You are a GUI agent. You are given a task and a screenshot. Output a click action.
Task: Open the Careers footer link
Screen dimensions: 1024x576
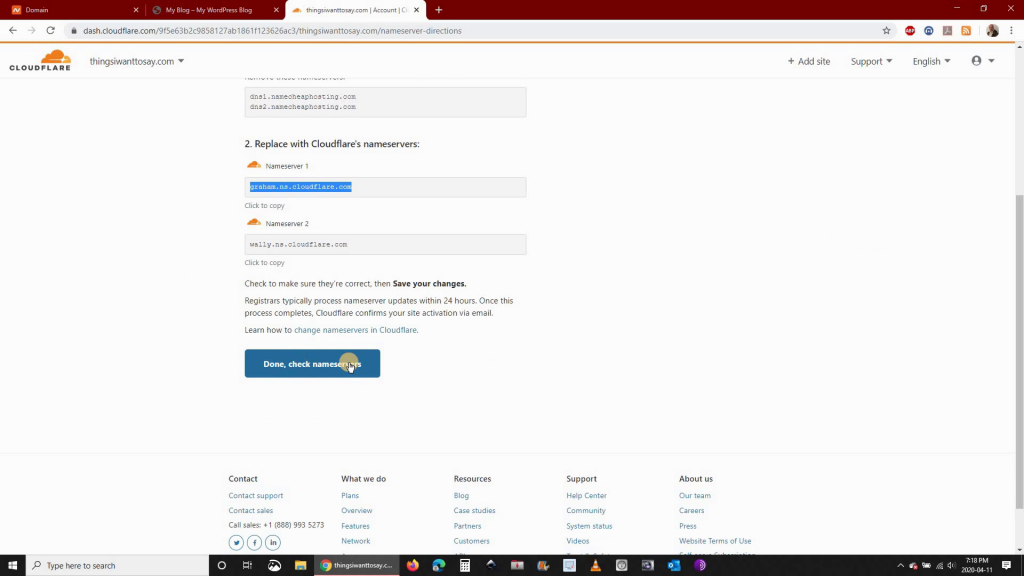tap(692, 511)
